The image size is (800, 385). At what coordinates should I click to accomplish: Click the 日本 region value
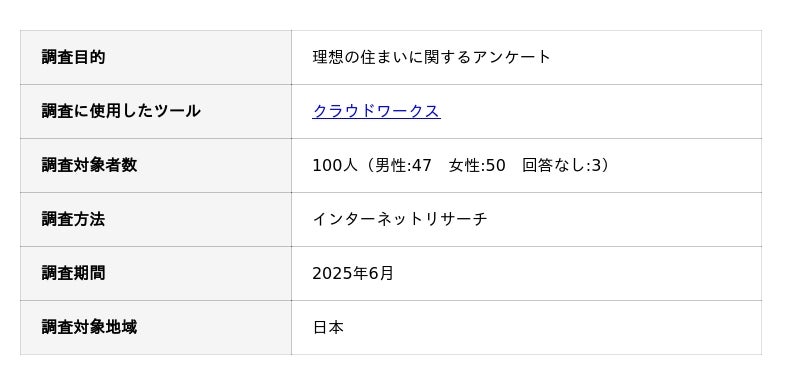coord(328,327)
